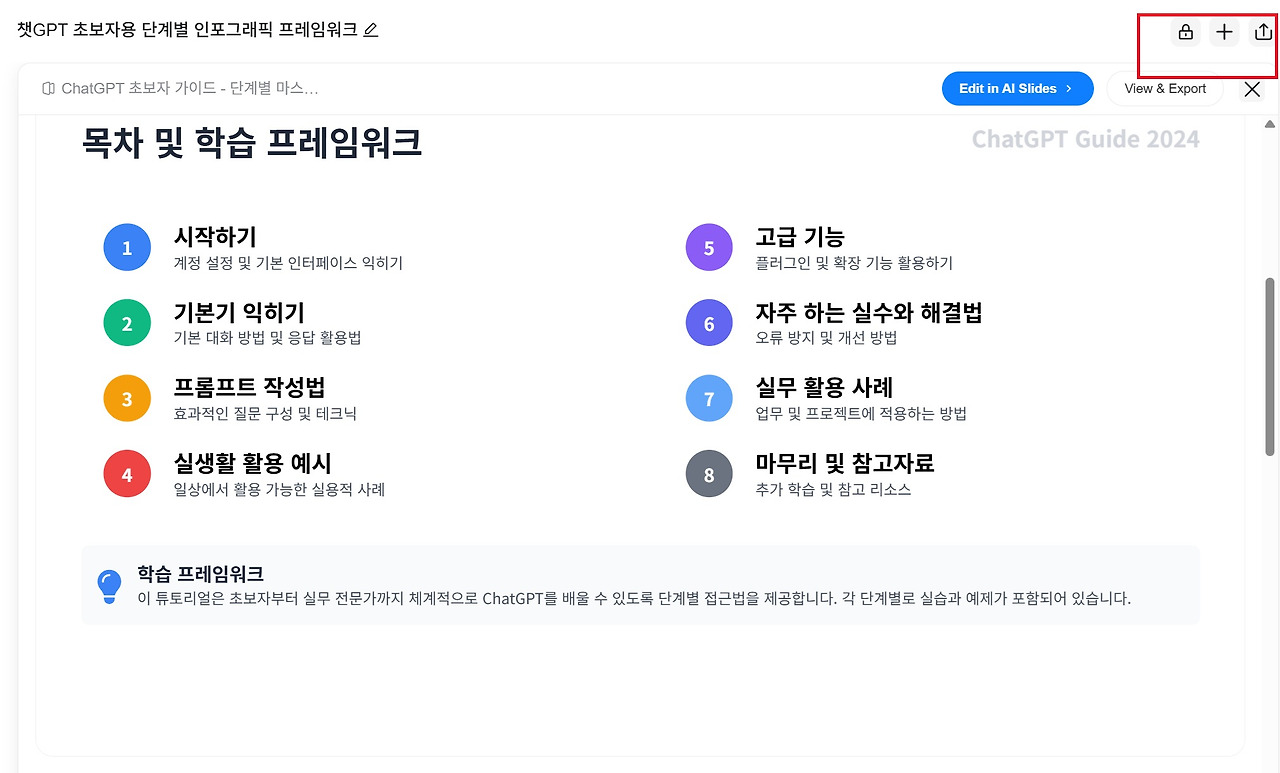Click the lock icon in the top-right toolbar
This screenshot has width=1280, height=773.
coord(1186,31)
